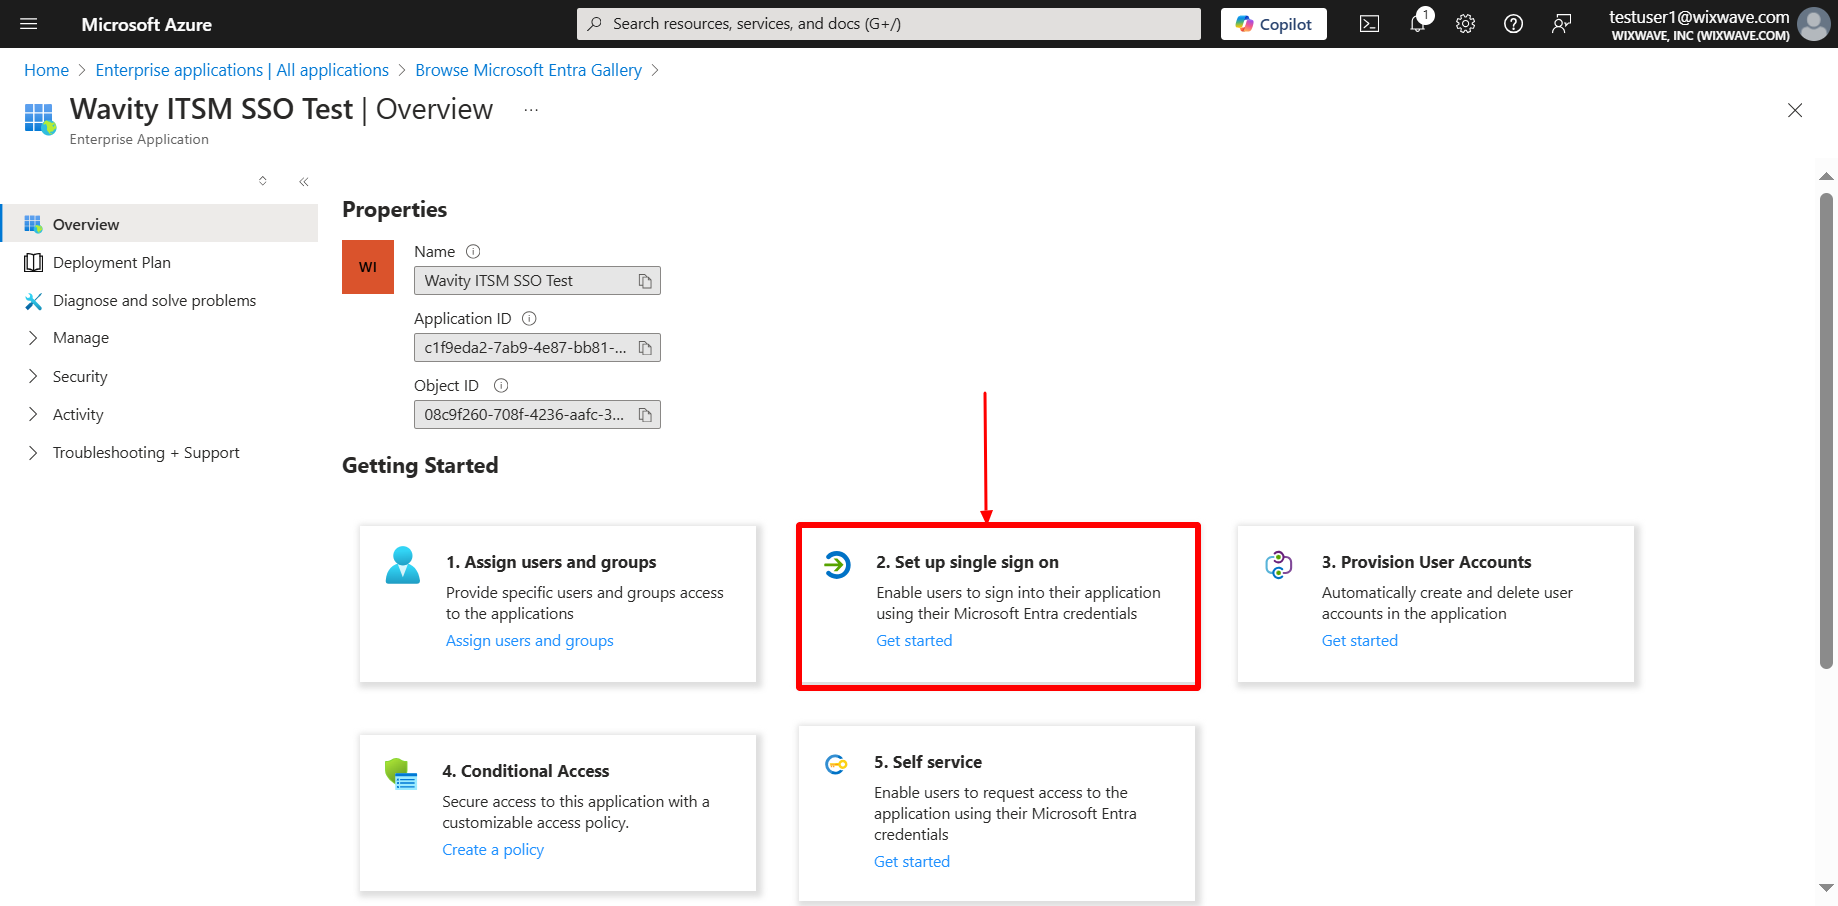This screenshot has height=906, width=1838.
Task: Click the Provision User Accounts icon
Action: click(x=1279, y=565)
